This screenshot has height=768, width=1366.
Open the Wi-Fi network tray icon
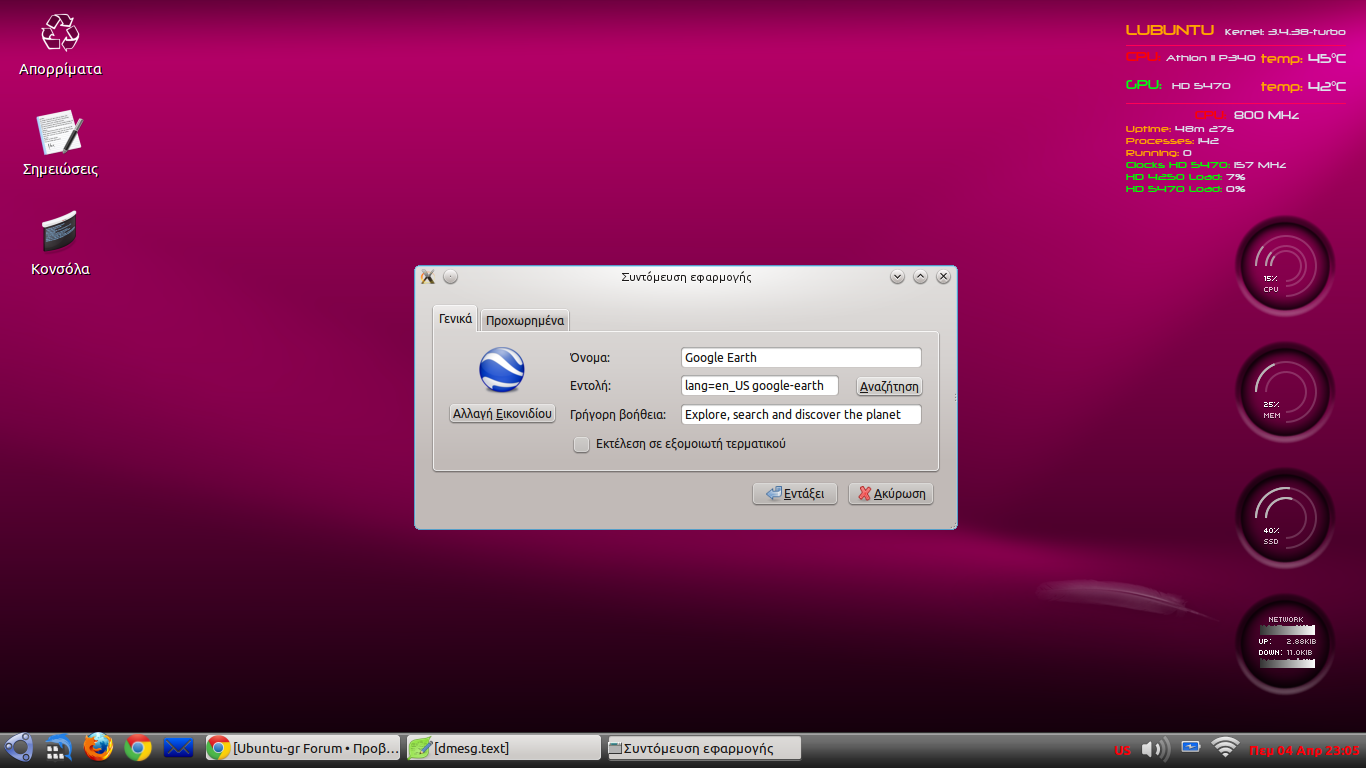coord(1224,747)
